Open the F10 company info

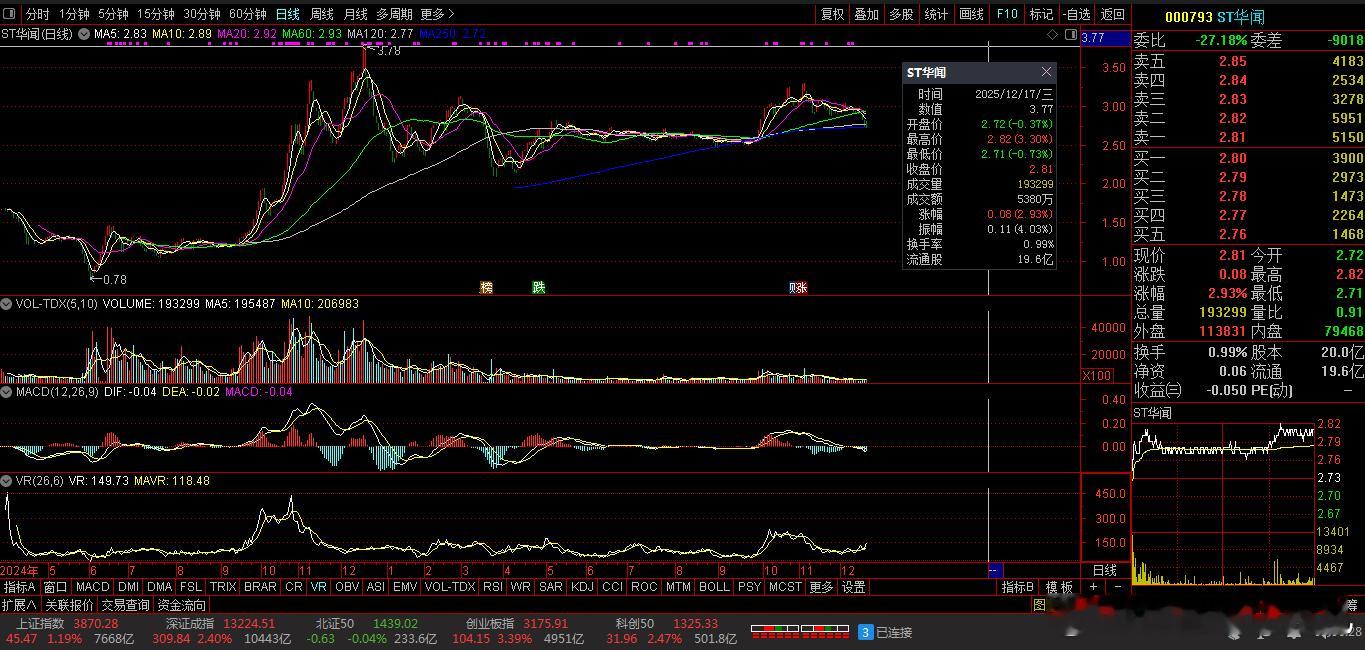[x=1006, y=14]
